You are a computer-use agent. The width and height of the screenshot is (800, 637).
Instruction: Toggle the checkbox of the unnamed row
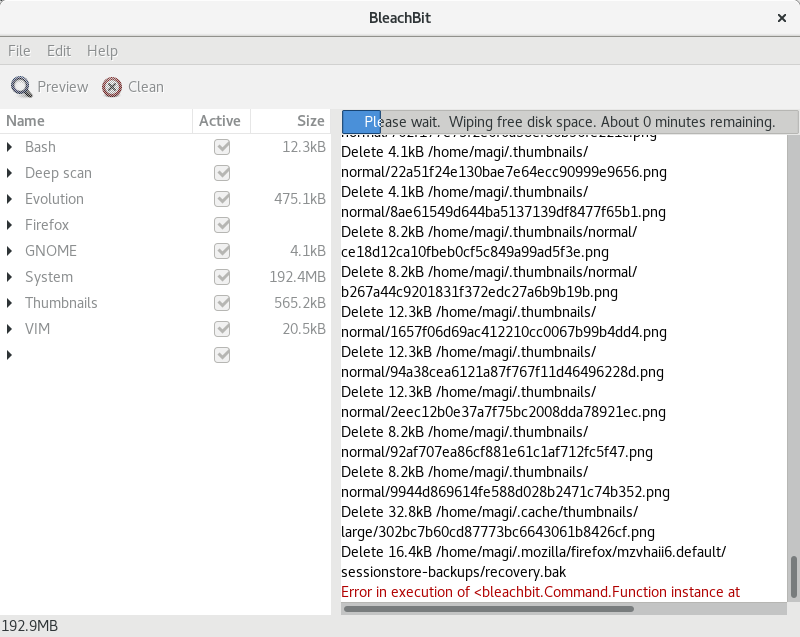tap(222, 355)
